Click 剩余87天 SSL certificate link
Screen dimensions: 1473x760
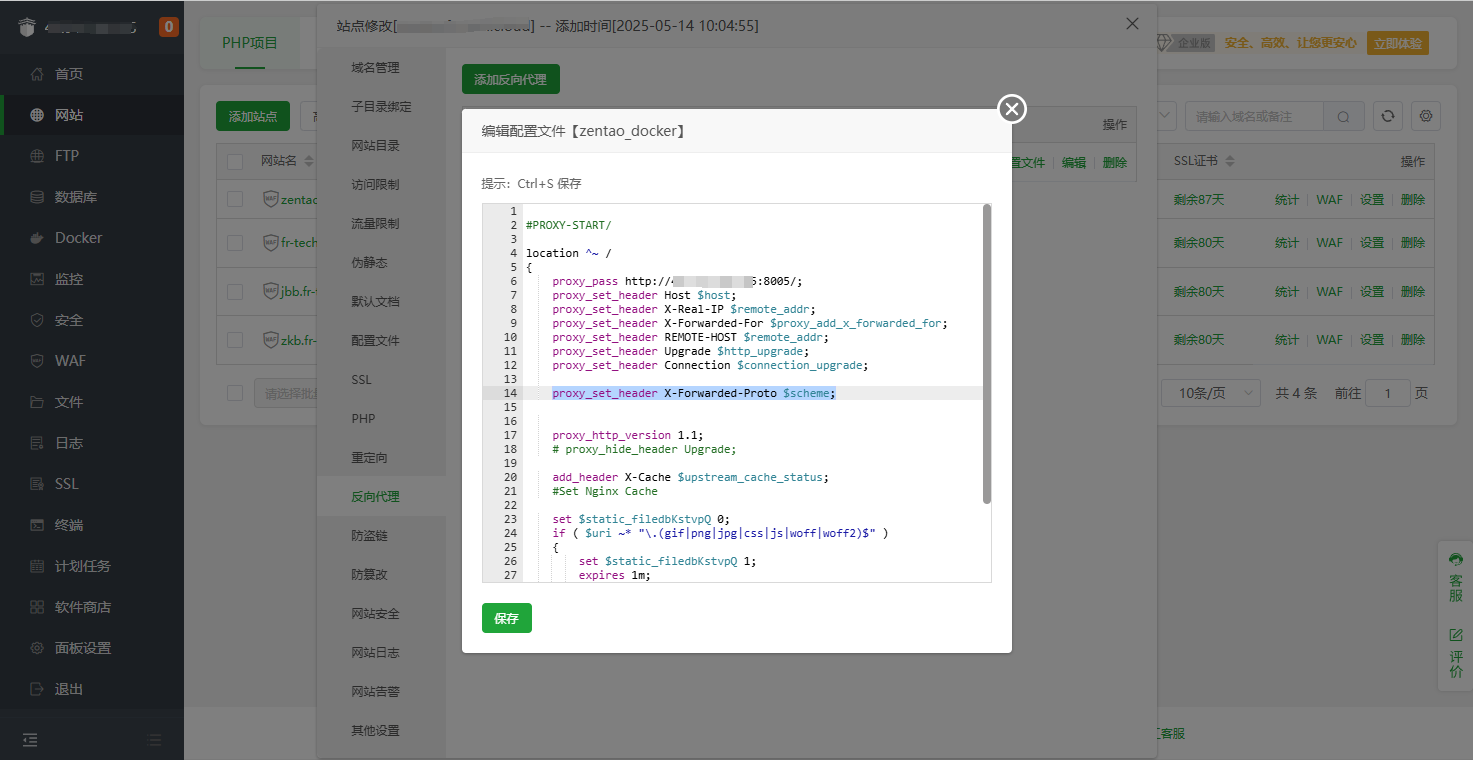pyautogui.click(x=1199, y=200)
